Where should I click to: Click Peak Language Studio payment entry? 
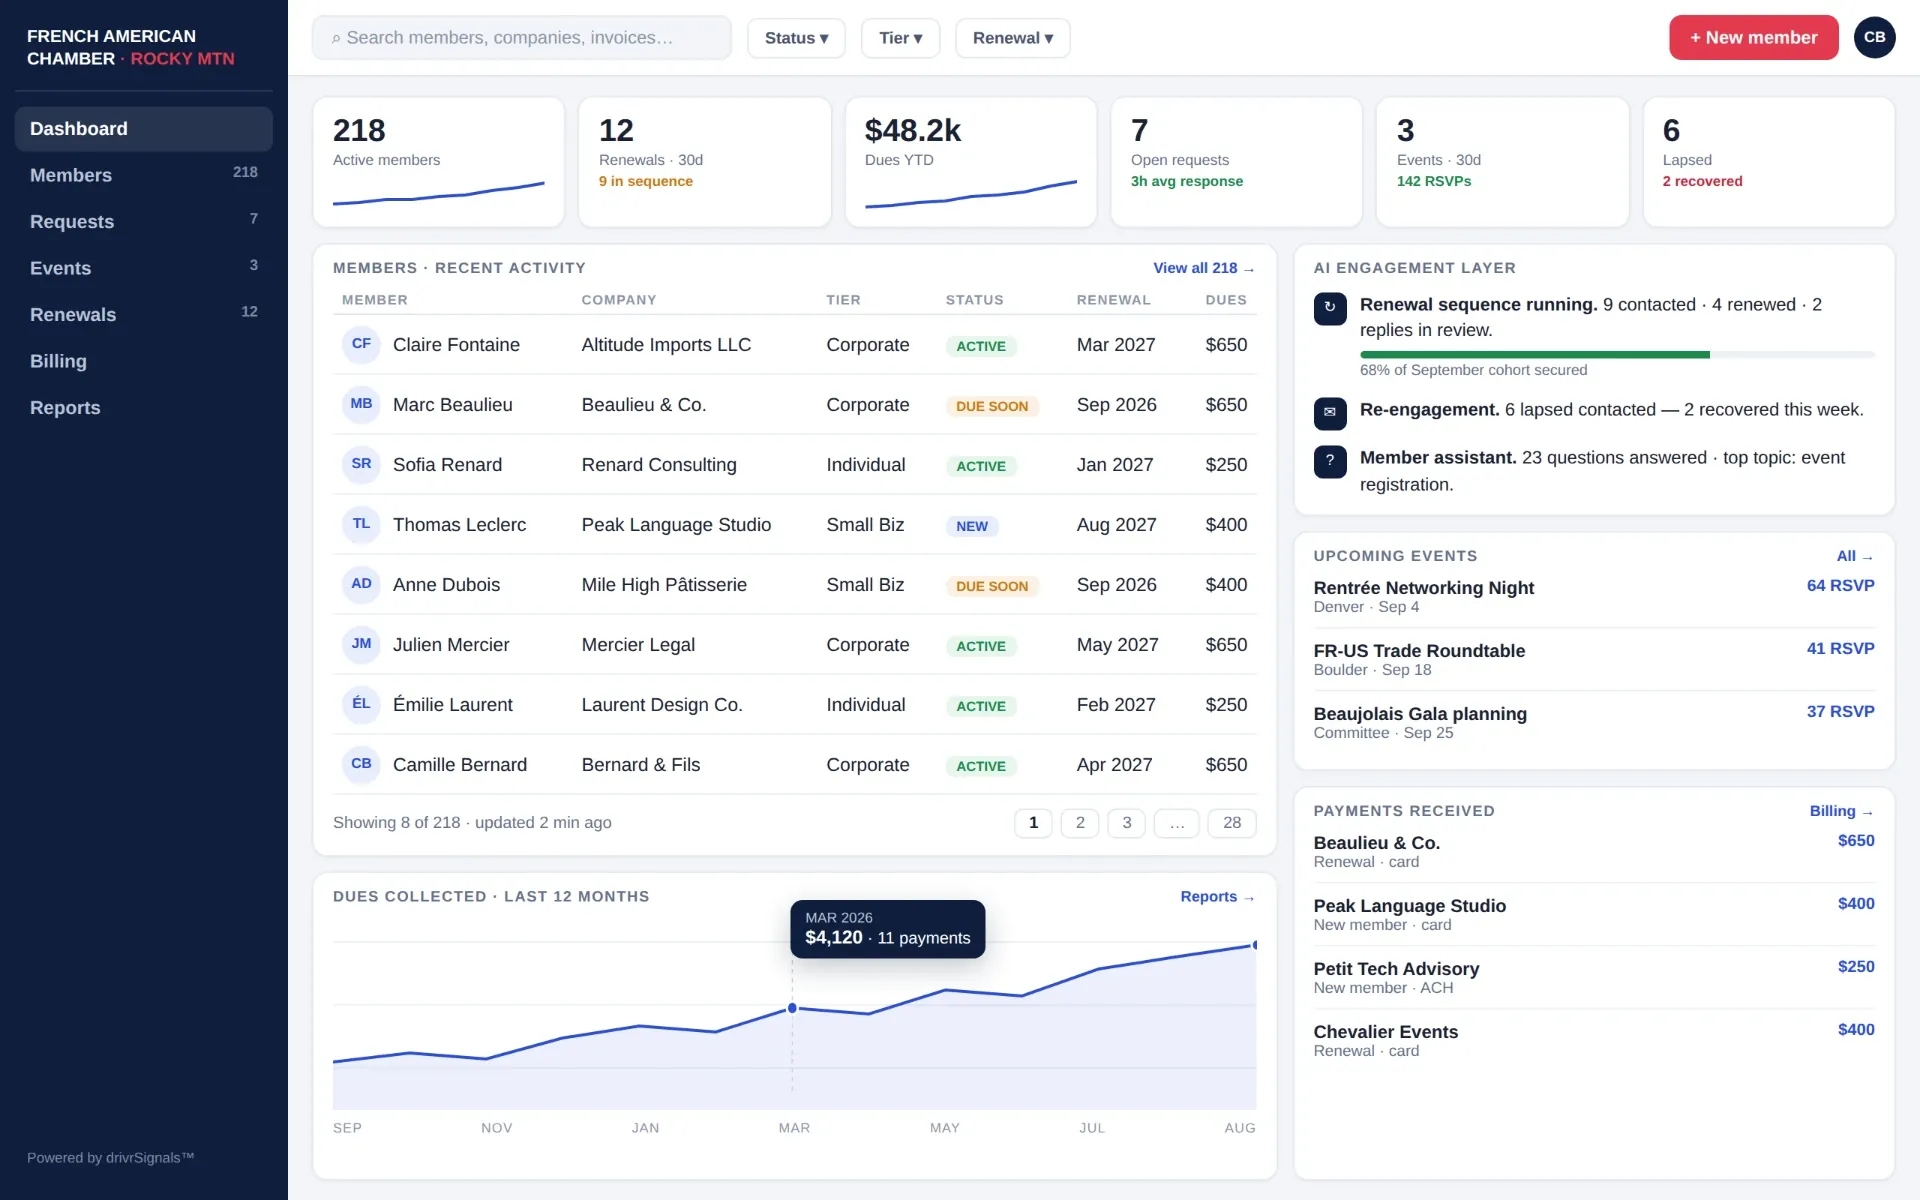(x=1594, y=914)
